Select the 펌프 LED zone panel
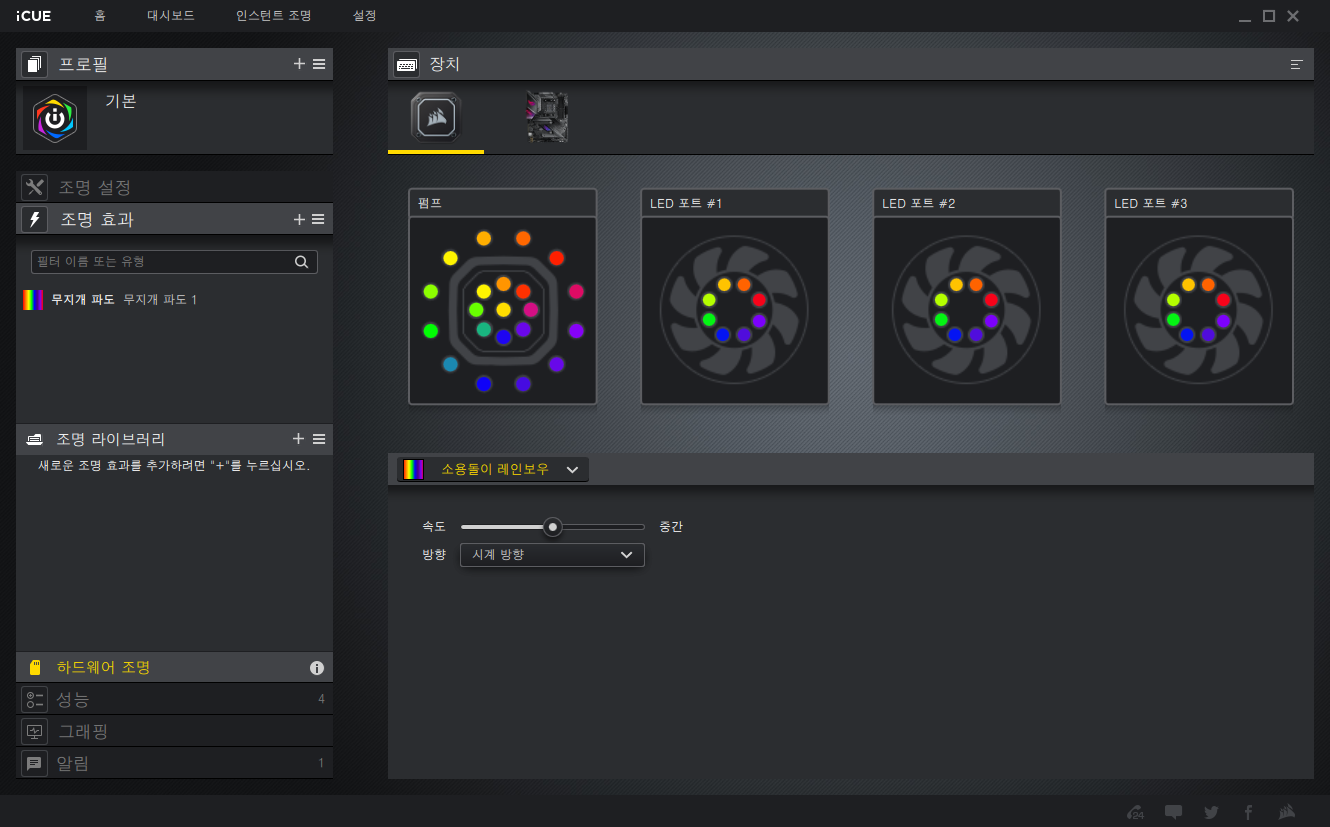Image resolution: width=1330 pixels, height=827 pixels. (502, 297)
